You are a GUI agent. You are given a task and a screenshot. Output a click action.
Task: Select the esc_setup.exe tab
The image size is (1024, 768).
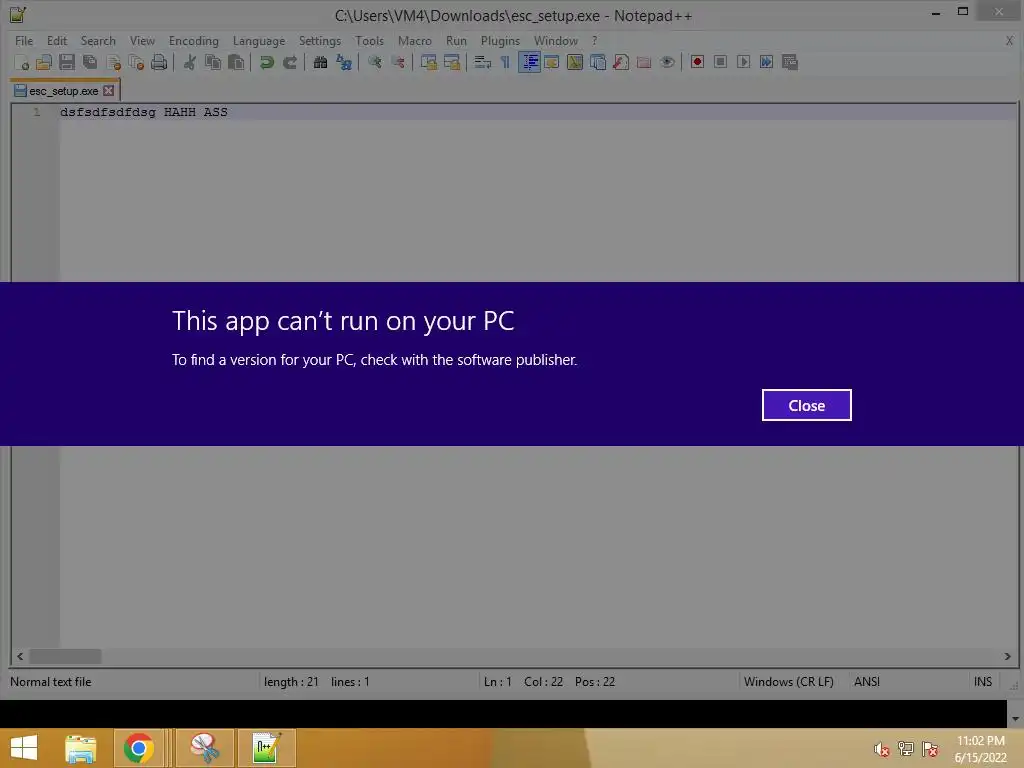(64, 91)
